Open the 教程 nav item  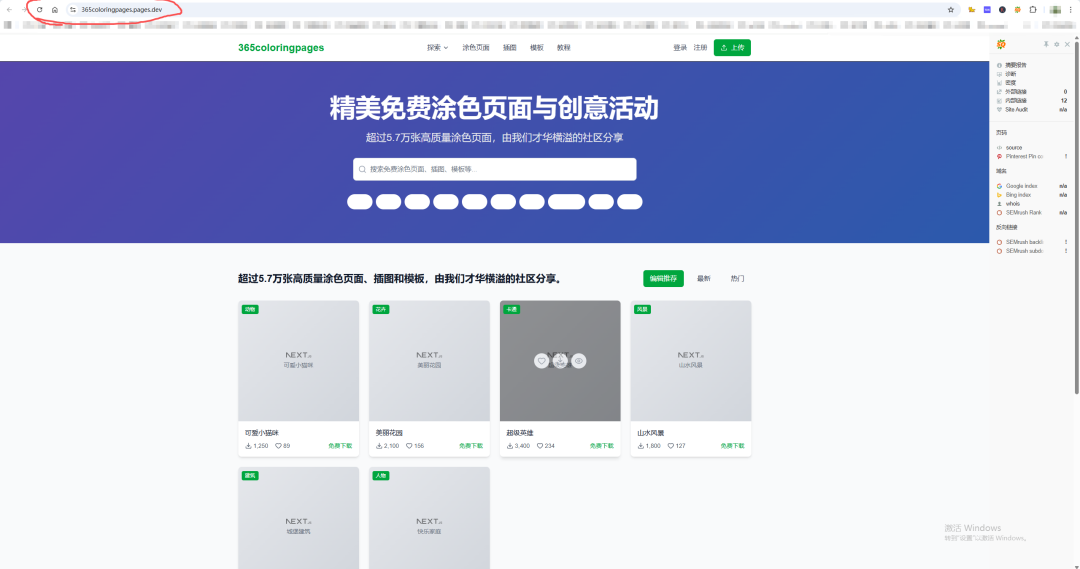pyautogui.click(x=563, y=48)
